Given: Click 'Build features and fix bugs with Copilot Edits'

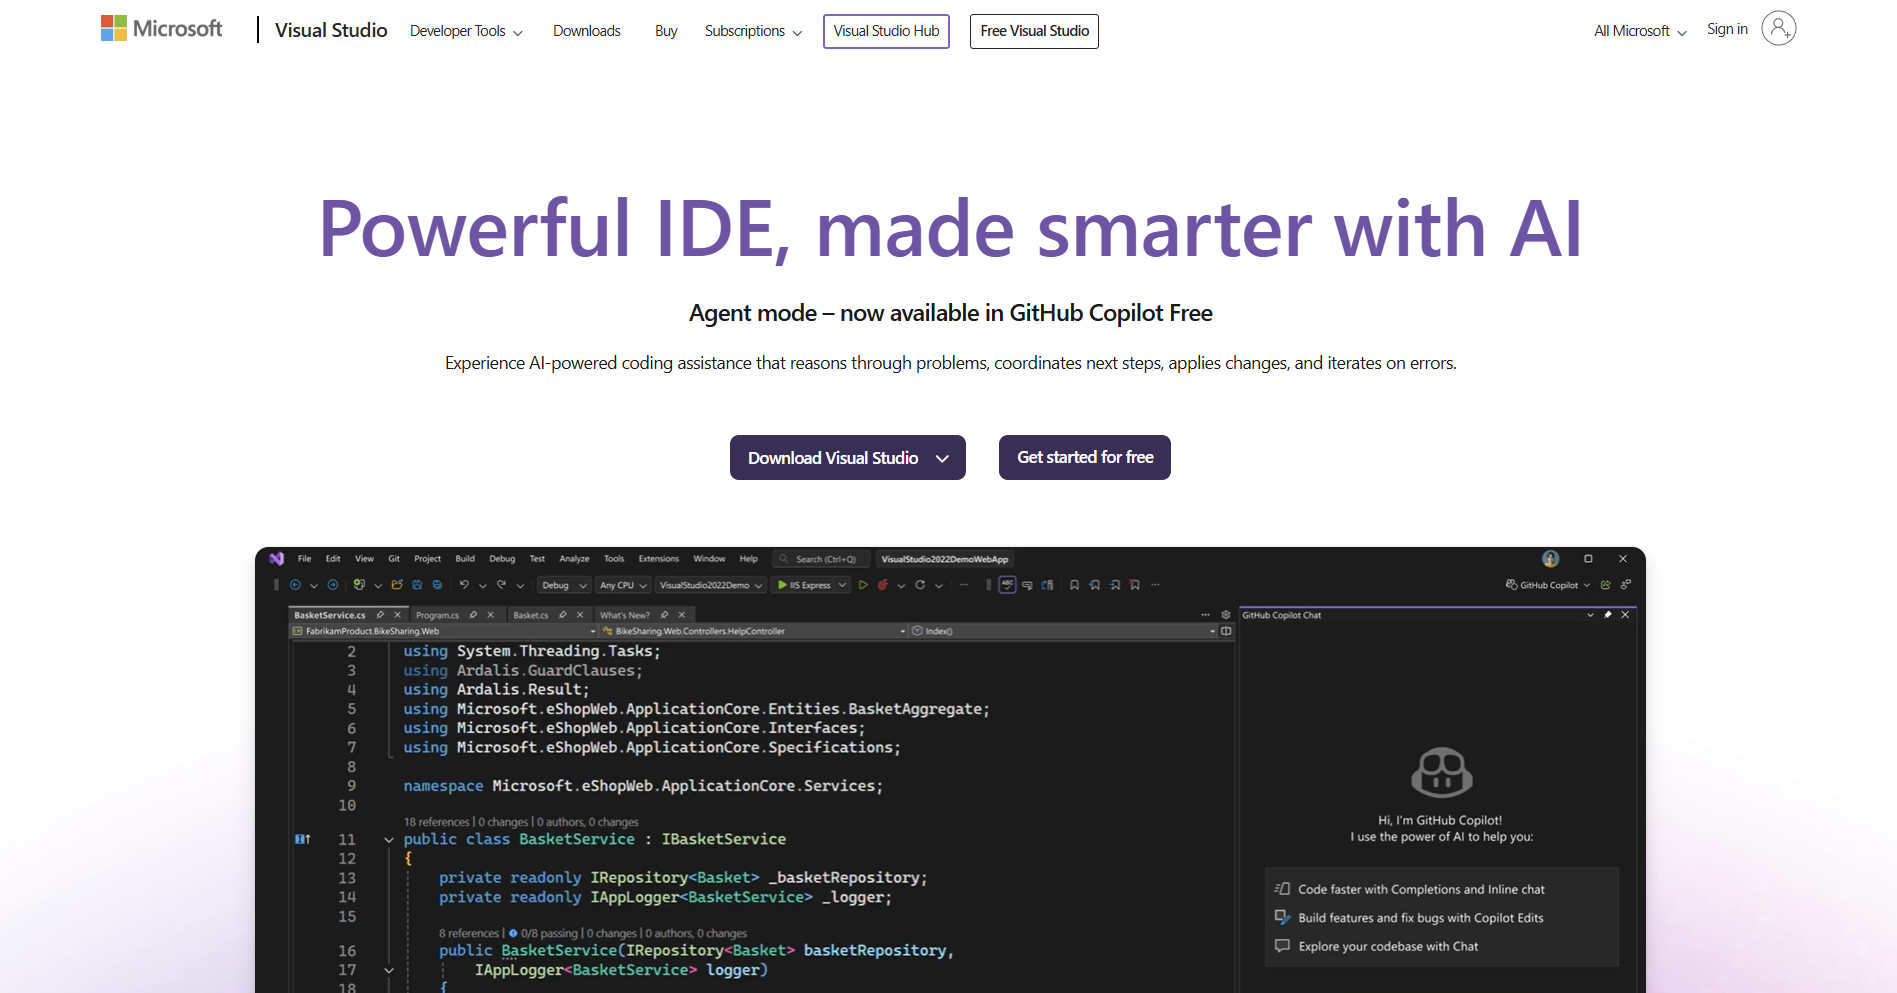Looking at the screenshot, I should point(1421,918).
